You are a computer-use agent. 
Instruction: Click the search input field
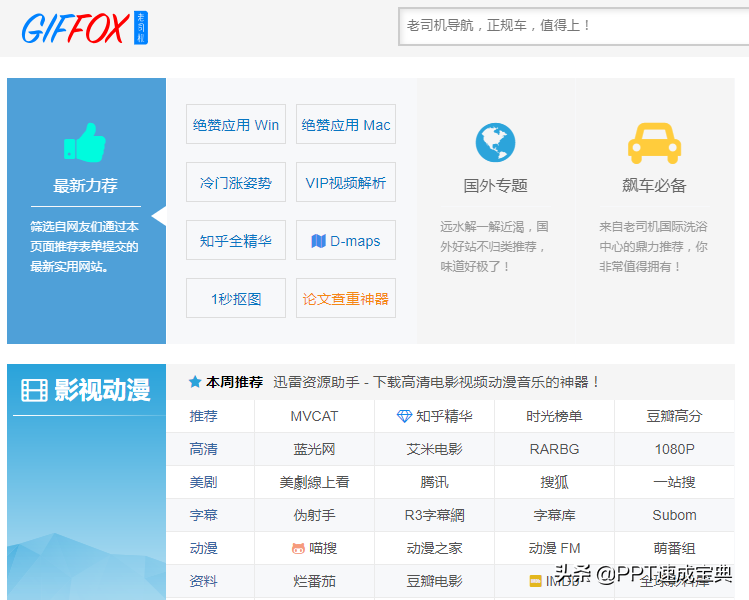(570, 25)
